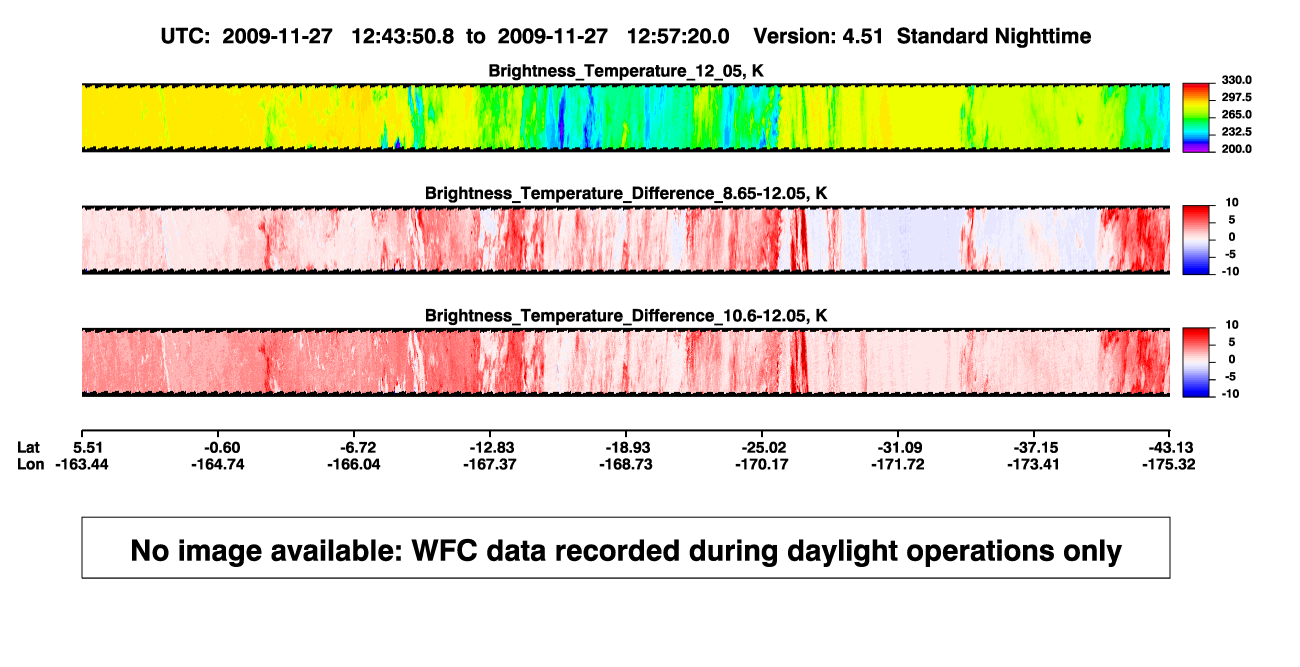Click the UTC time range title
This screenshot has width=1300, height=667.
[x=626, y=36]
